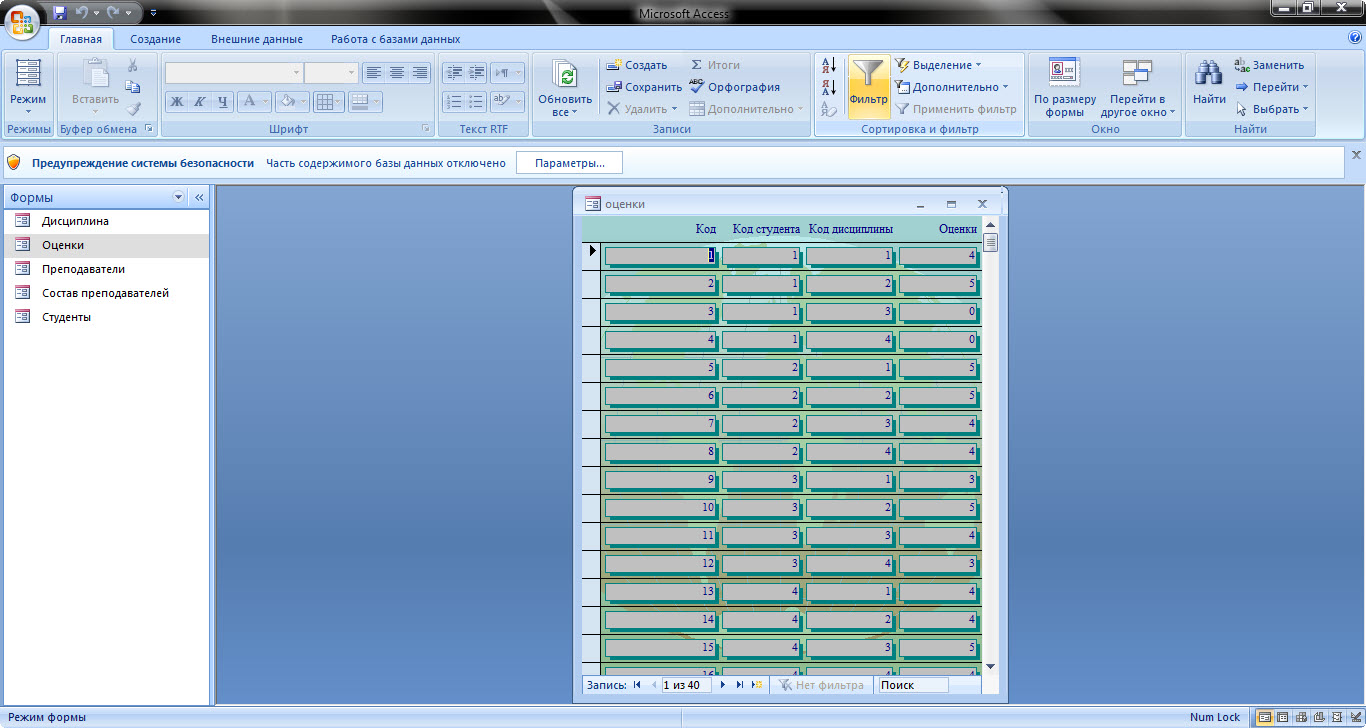Open the Дисциплина form
Screen dimensions: 1366x728
(107, 221)
